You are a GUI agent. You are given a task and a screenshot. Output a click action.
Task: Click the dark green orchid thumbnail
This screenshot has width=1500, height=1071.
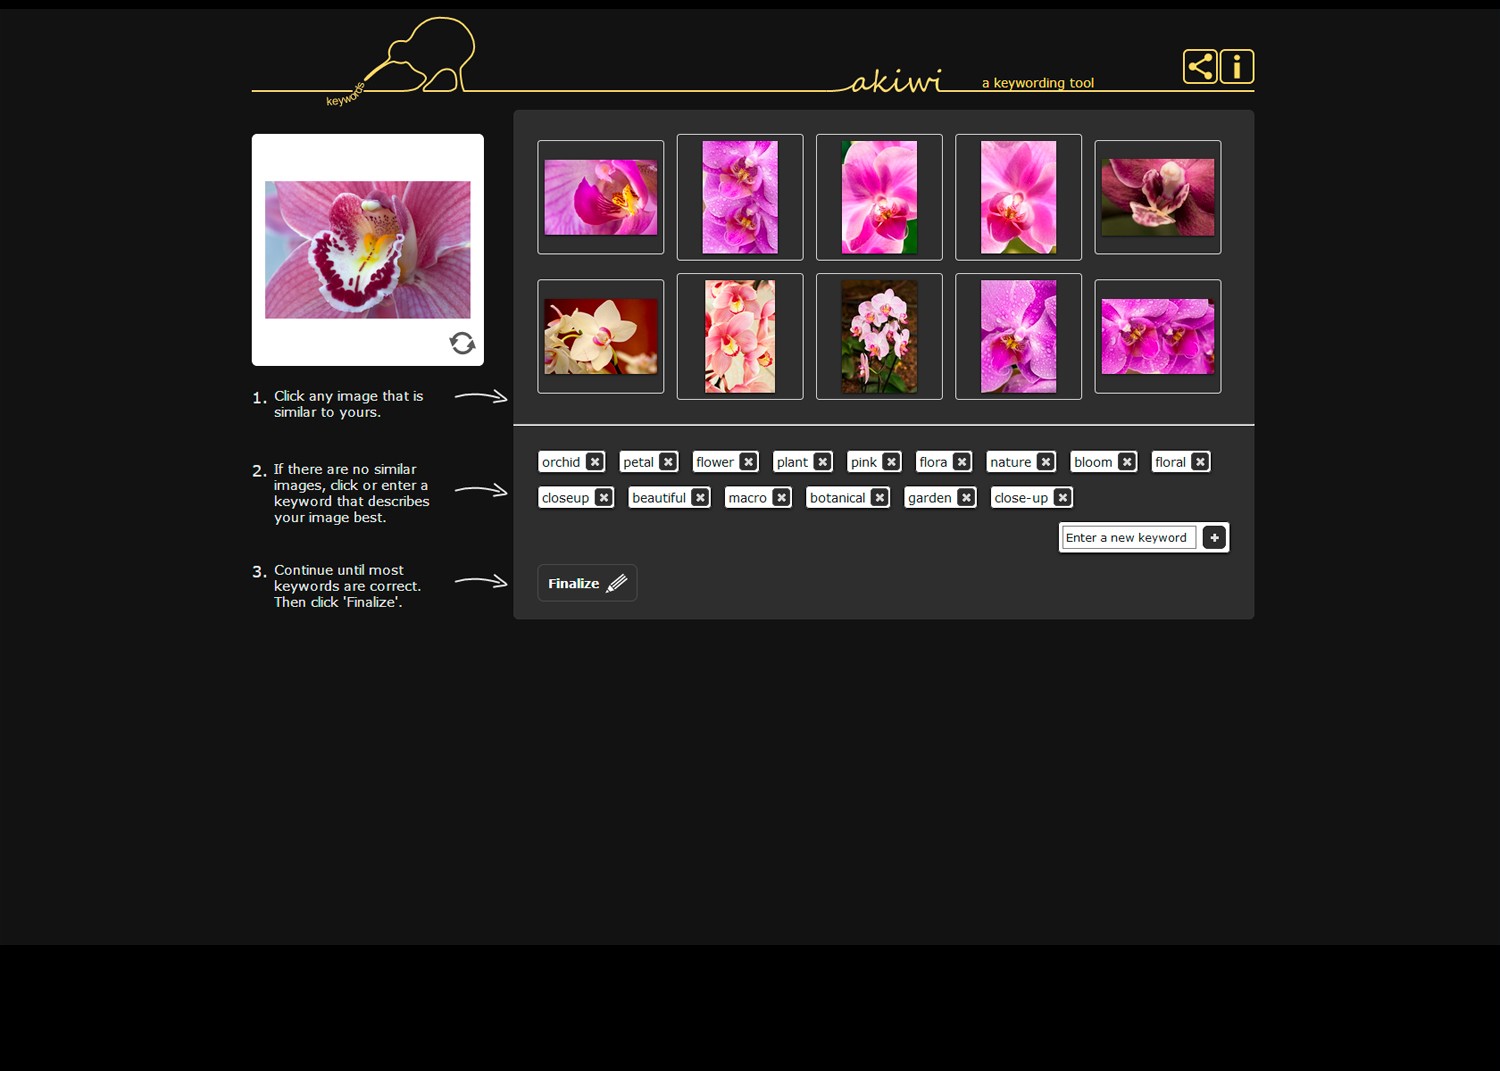point(1157,196)
